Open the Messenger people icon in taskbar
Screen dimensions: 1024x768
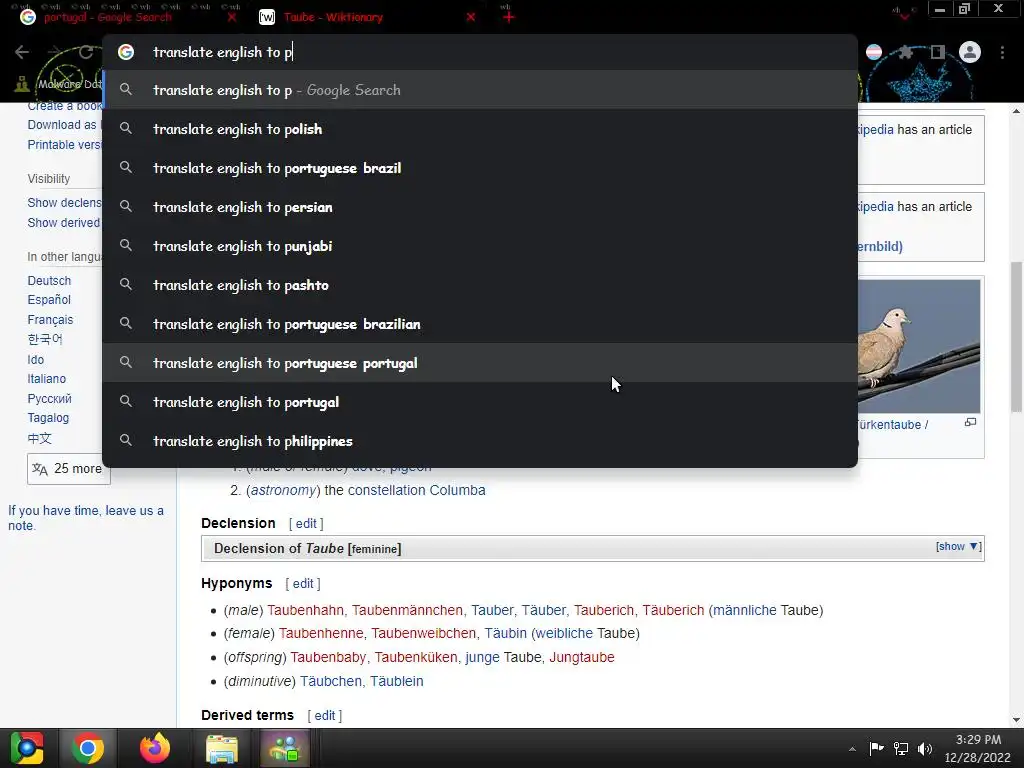click(x=286, y=748)
